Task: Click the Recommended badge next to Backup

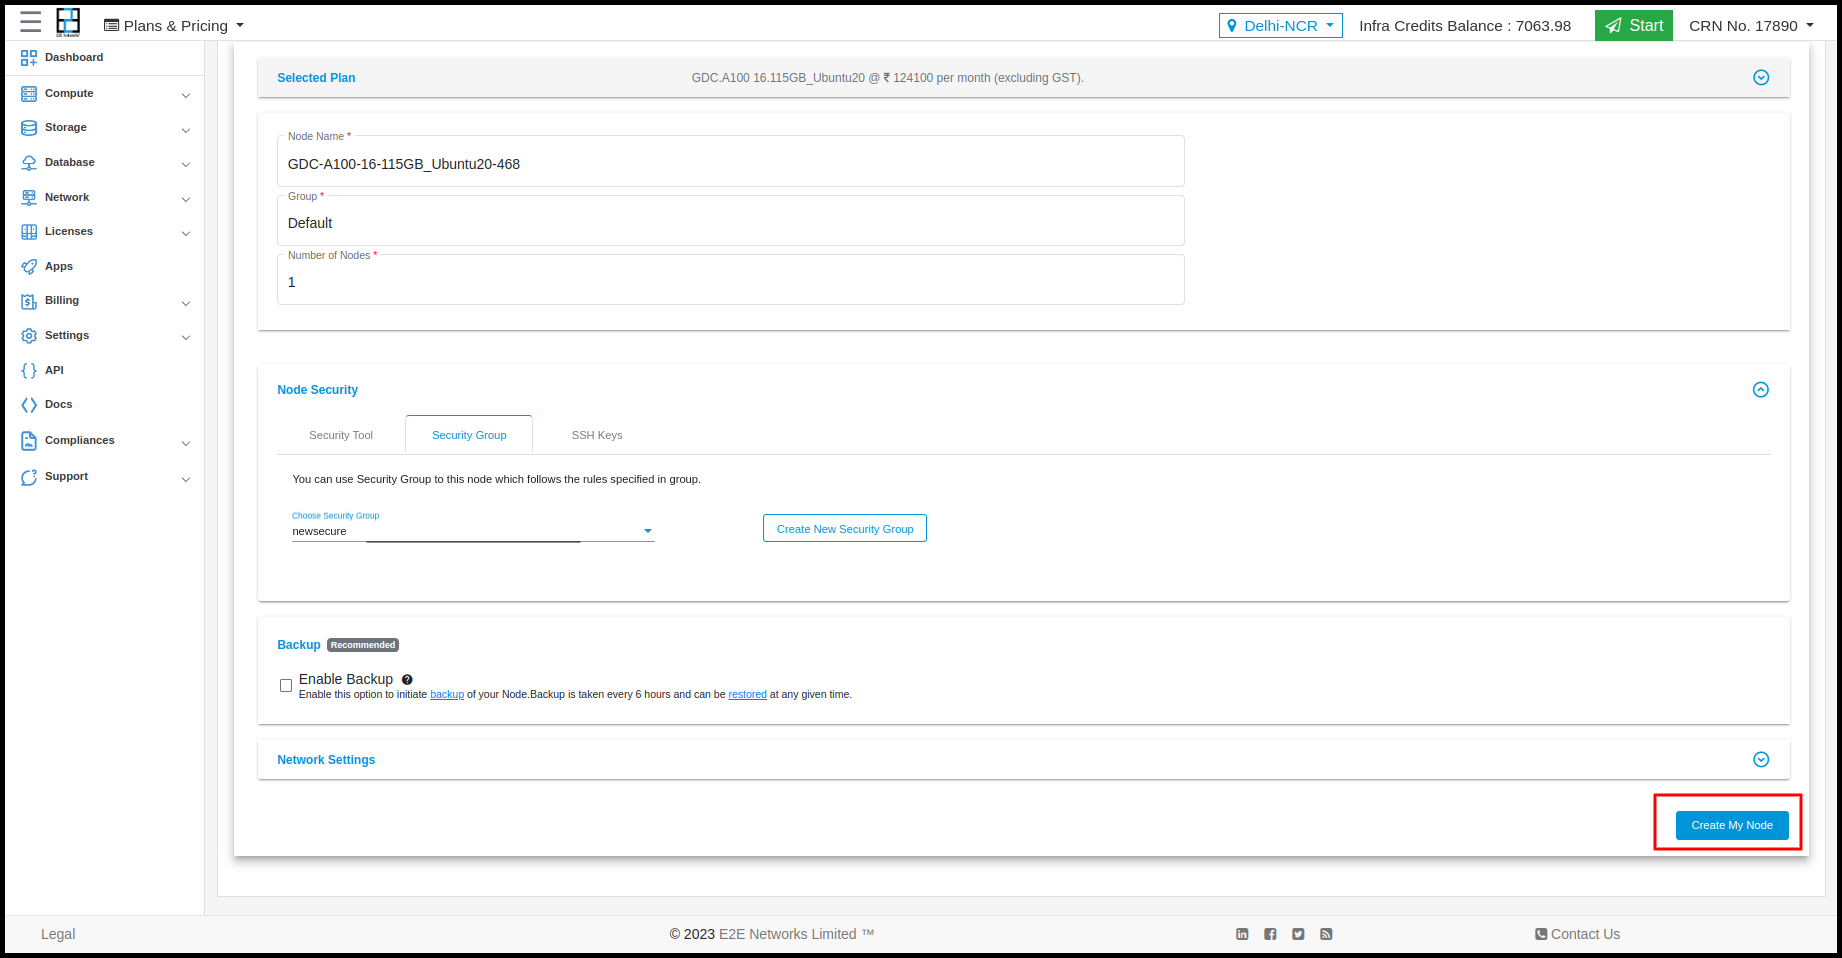Action: 363,645
